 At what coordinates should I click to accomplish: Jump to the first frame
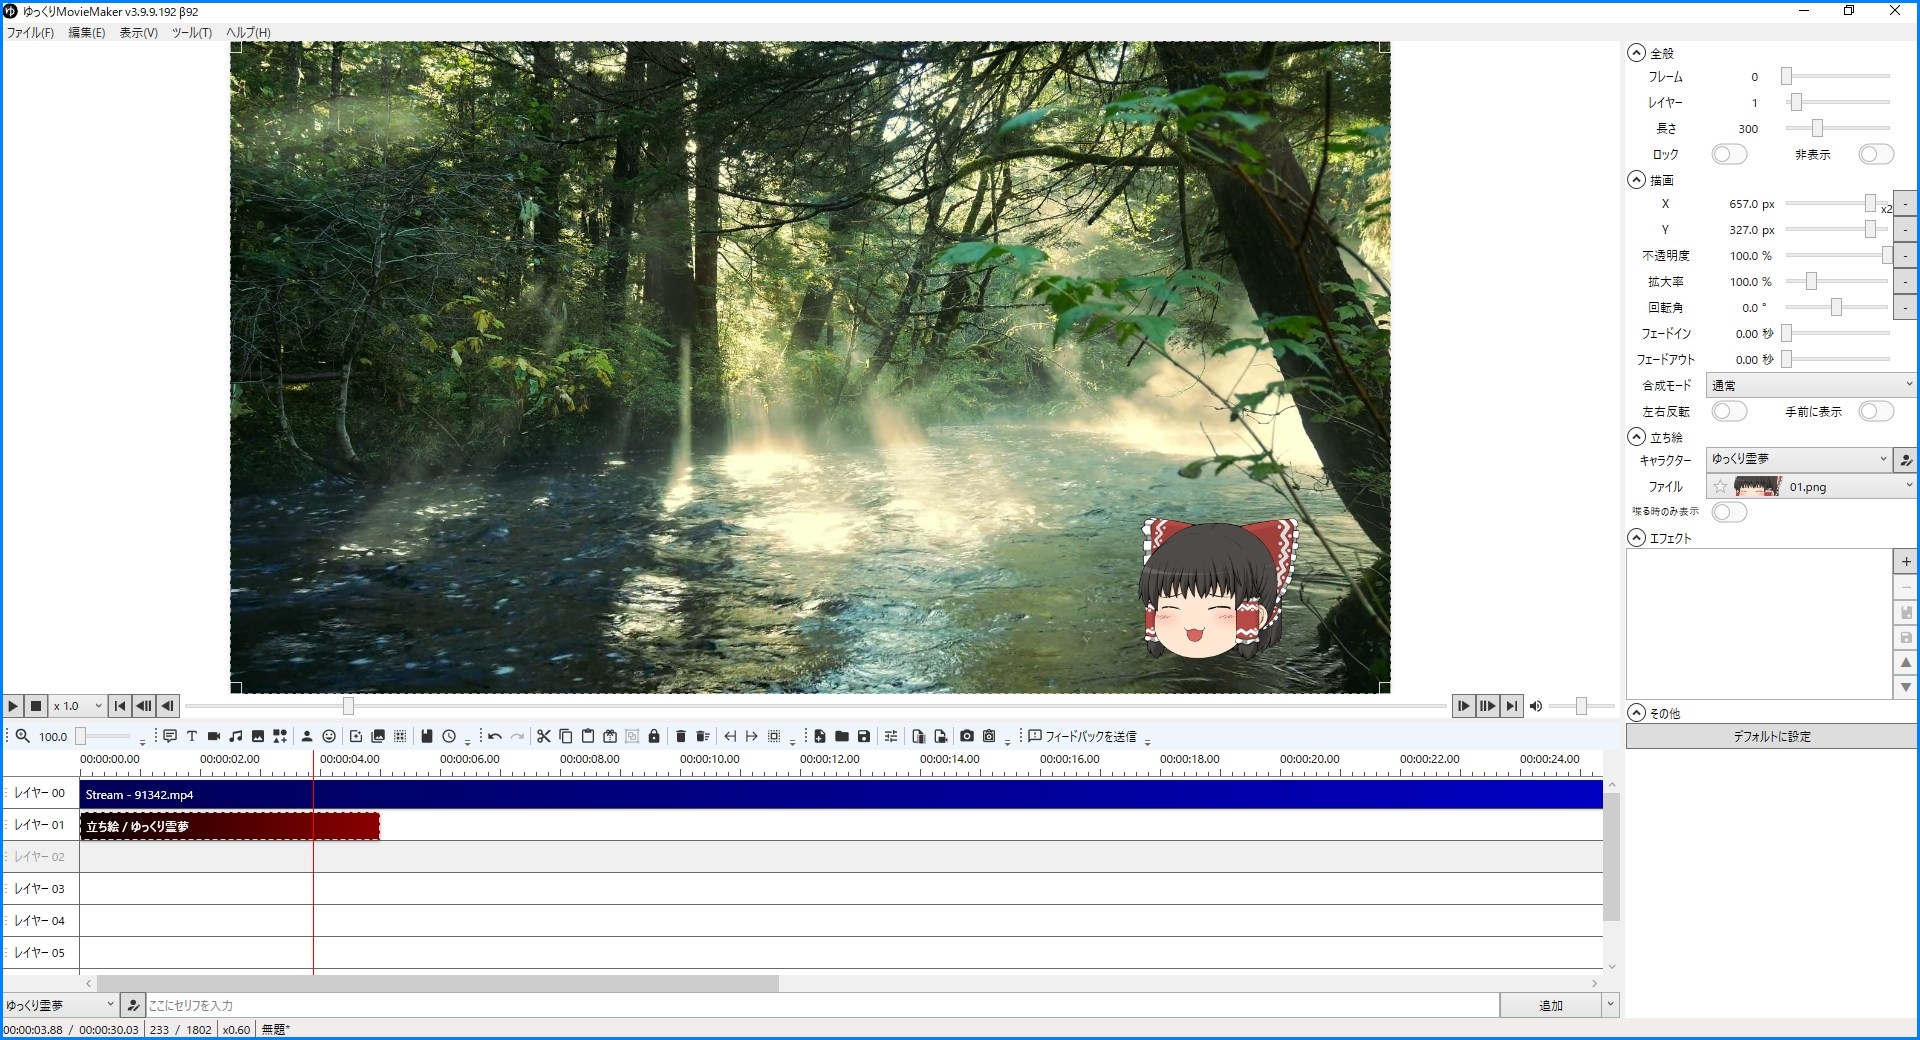pyautogui.click(x=120, y=706)
